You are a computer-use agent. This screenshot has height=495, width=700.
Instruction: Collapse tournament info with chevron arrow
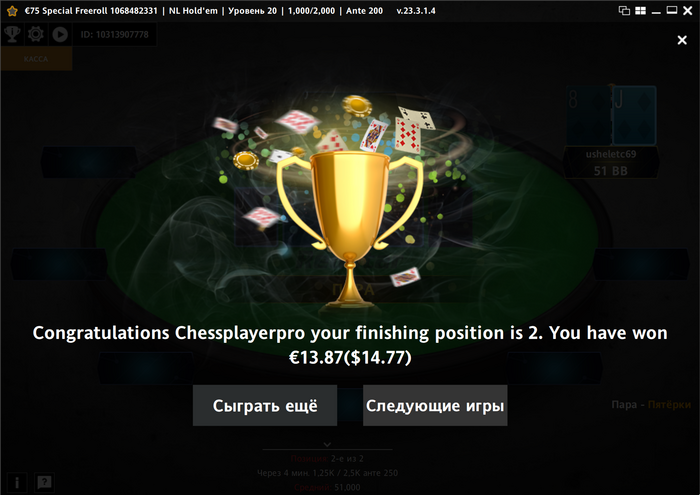tap(327, 445)
